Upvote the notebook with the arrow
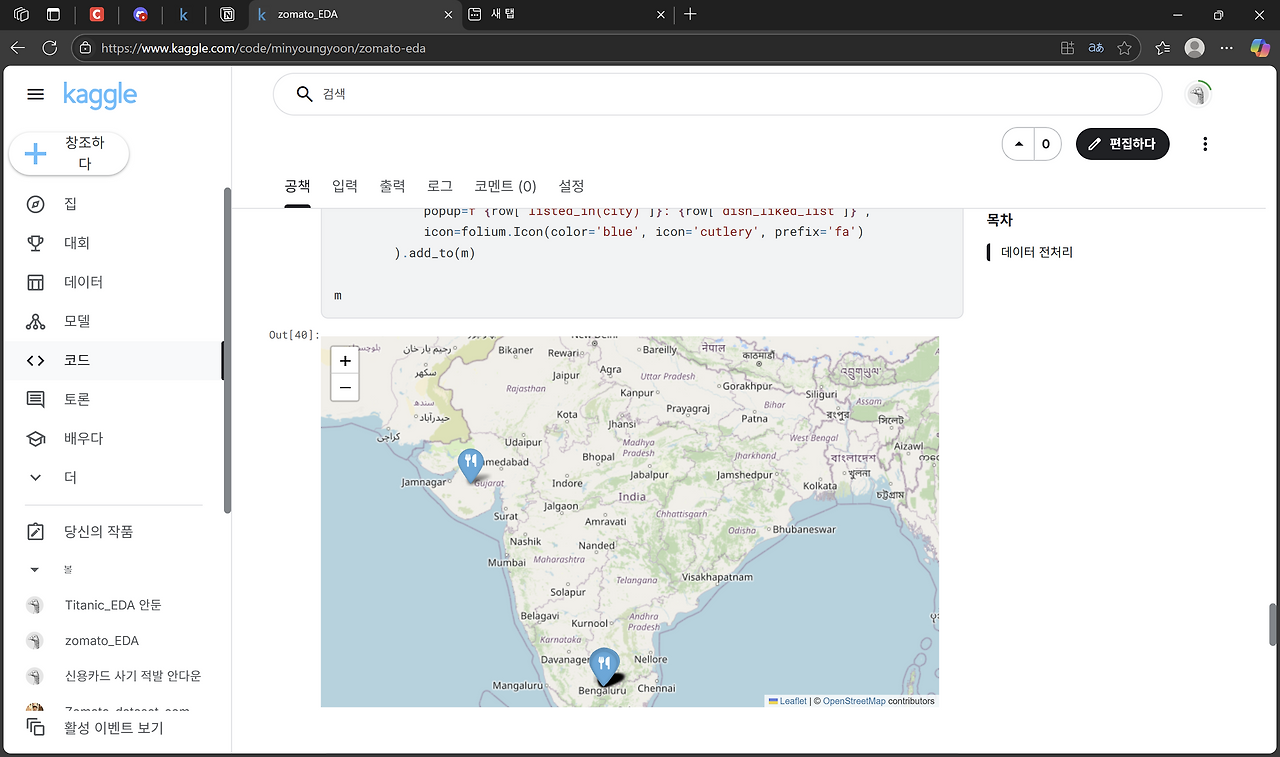This screenshot has width=1280, height=757. coord(1019,144)
